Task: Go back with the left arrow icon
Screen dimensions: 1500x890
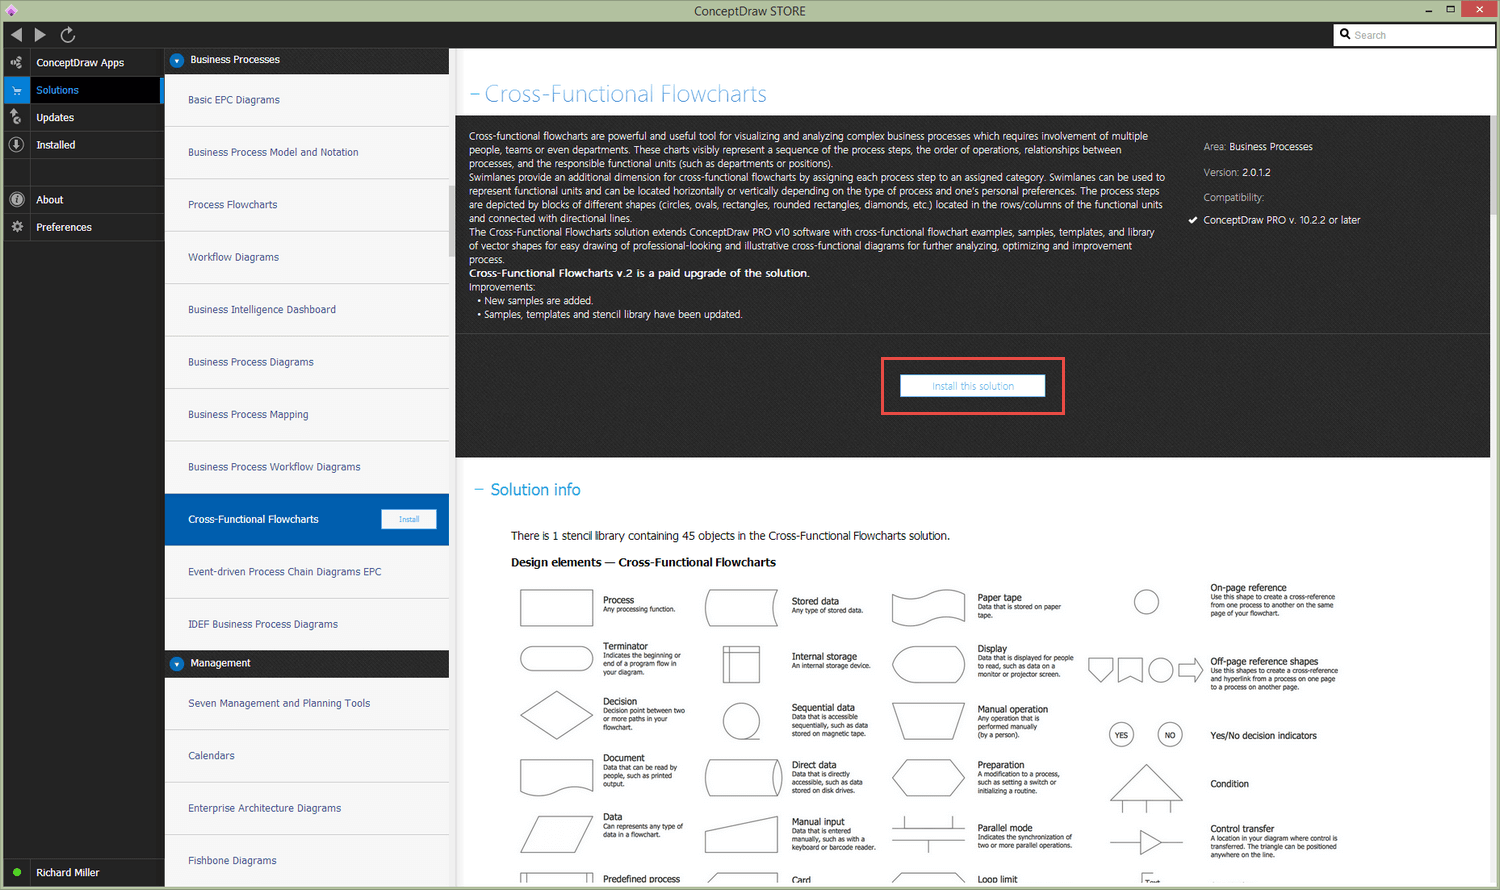Action: coord(16,35)
